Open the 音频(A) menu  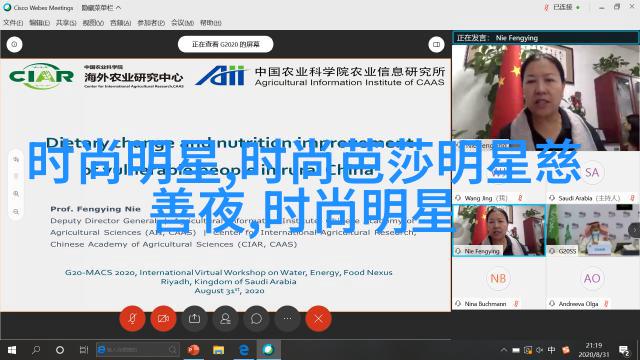[x=120, y=23]
